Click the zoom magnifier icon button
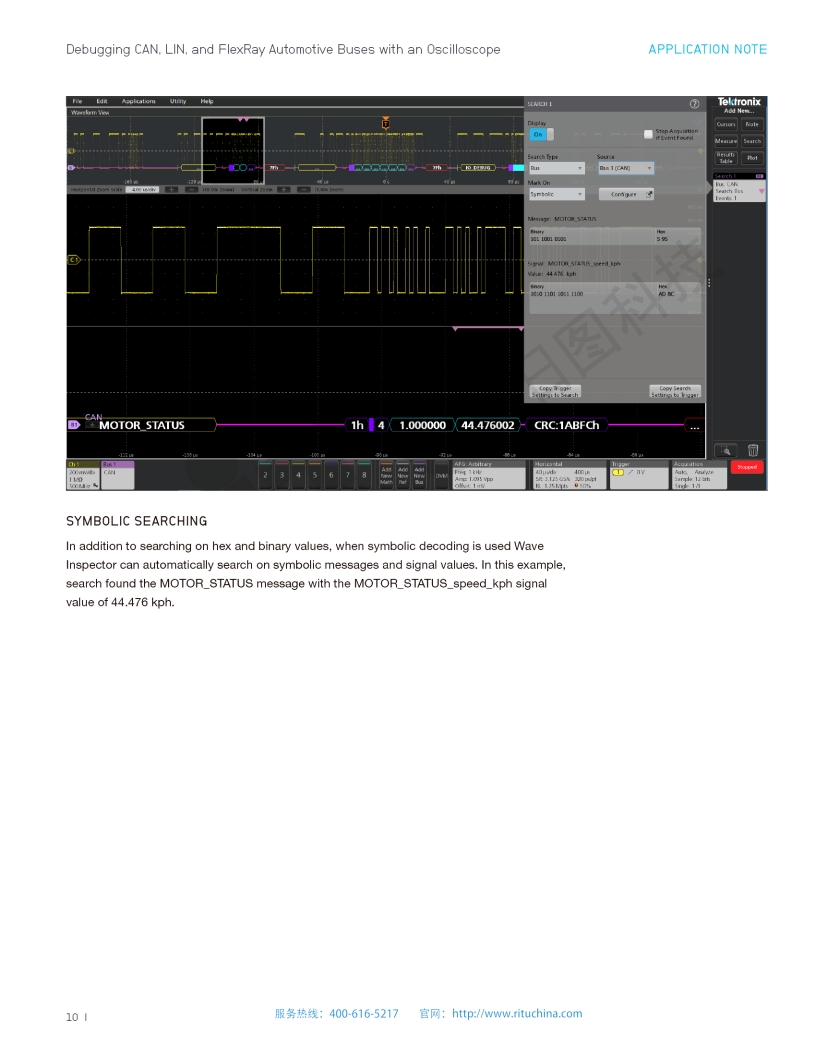Viewport: 816px width, 1056px height. tap(726, 451)
